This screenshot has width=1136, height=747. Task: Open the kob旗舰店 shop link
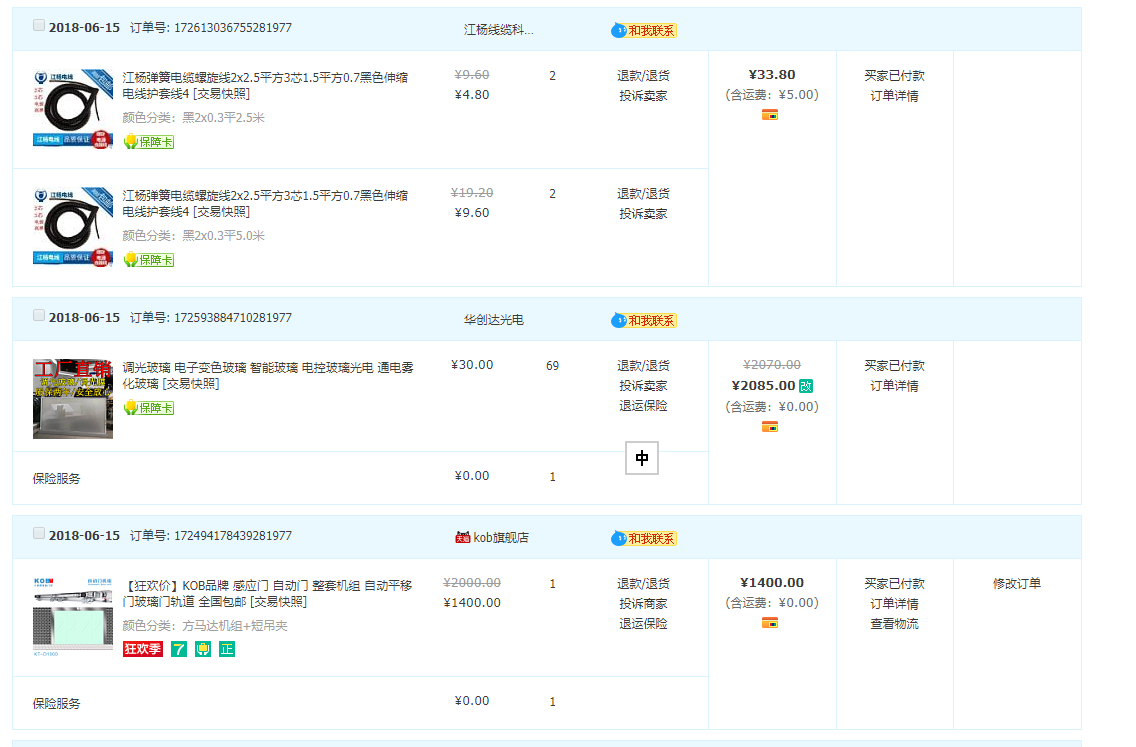(500, 538)
